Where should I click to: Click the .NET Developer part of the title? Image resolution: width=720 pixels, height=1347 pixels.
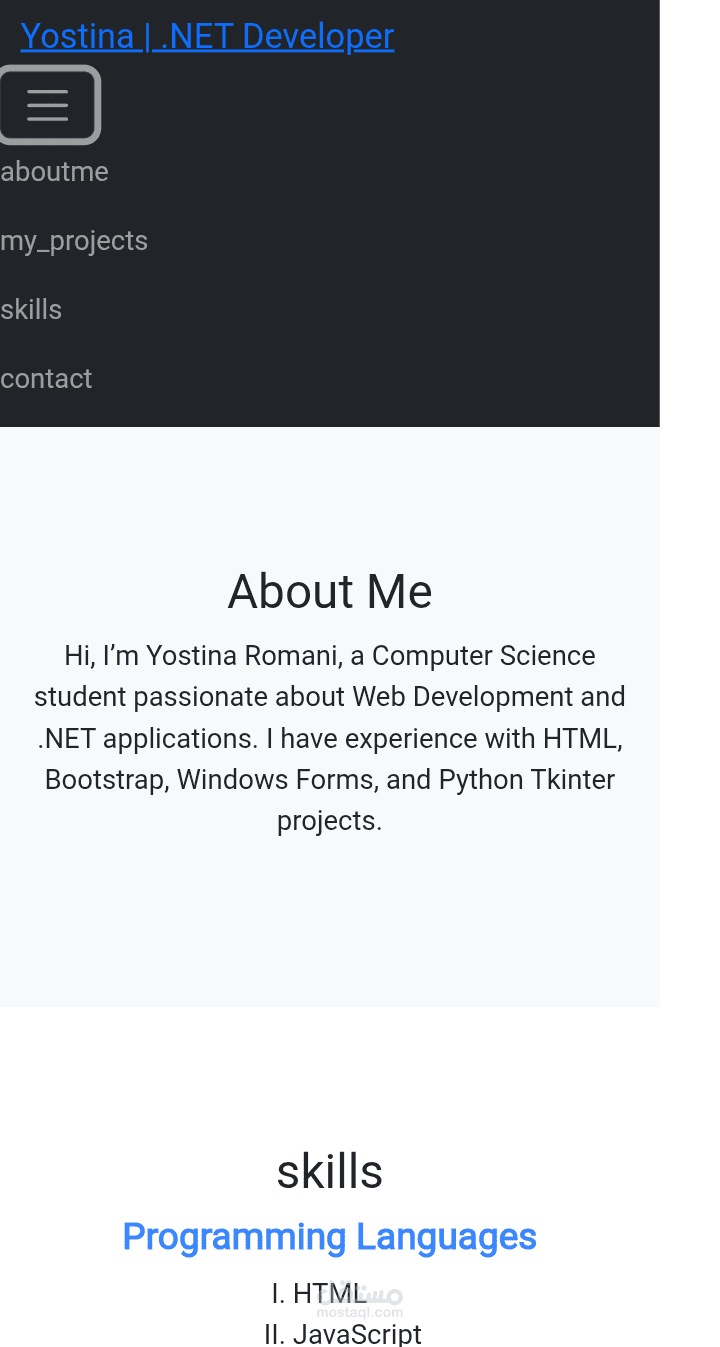coord(287,36)
